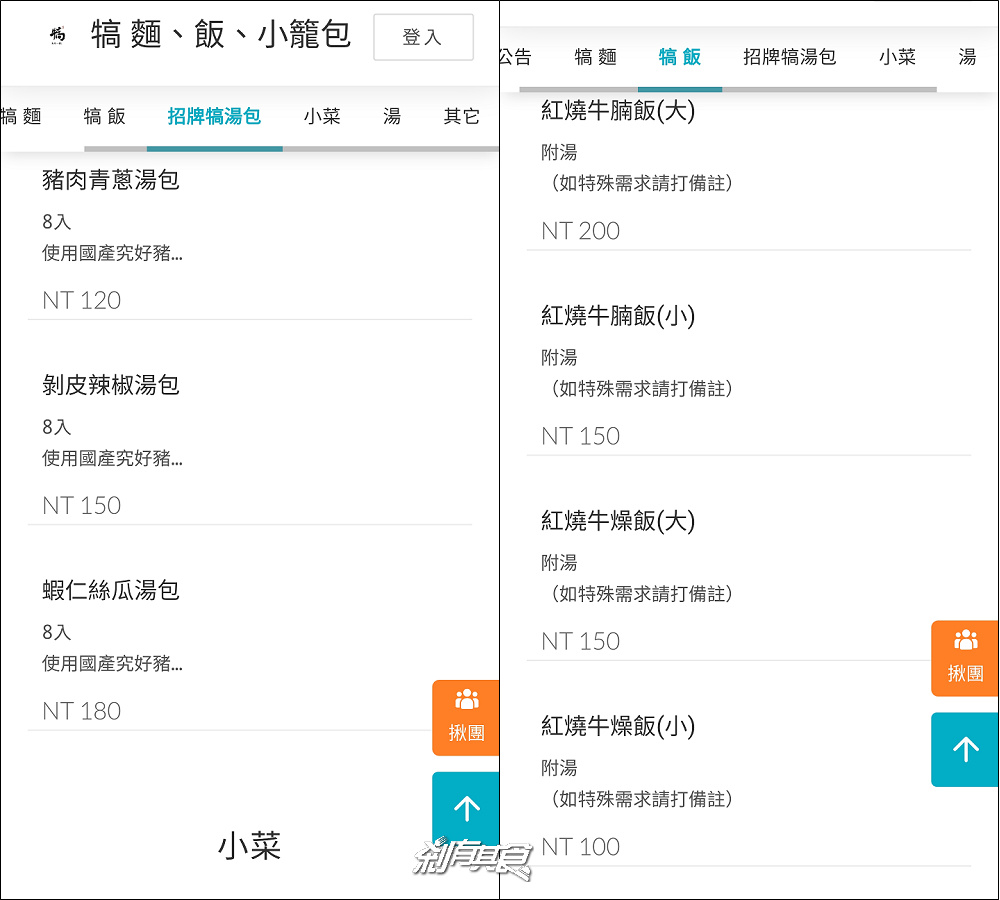This screenshot has width=1000, height=900.
Task: Open 招牌犒湯包 tab in right panel
Action: [789, 57]
